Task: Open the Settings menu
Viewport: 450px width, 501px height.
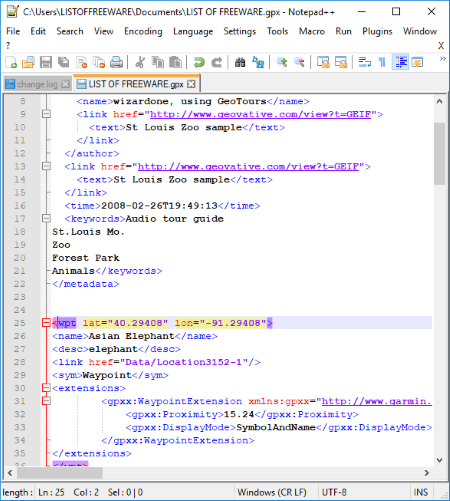Action: tap(240, 31)
